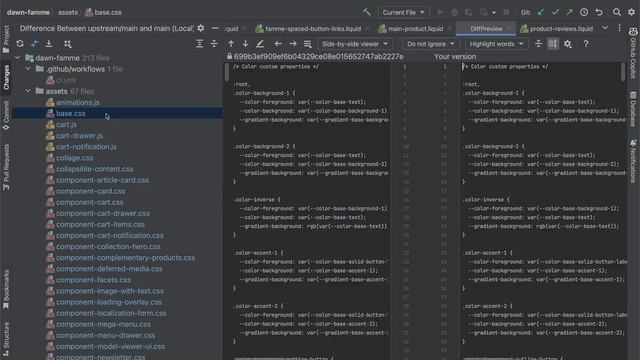This screenshot has width=640, height=360.
Task: Open the Structure tool window
Action: (6, 339)
